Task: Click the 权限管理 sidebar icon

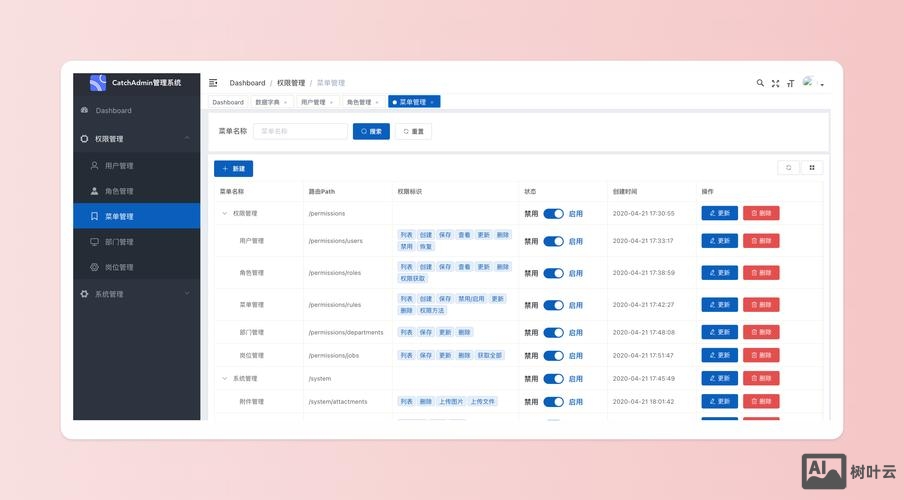Action: [x=84, y=139]
